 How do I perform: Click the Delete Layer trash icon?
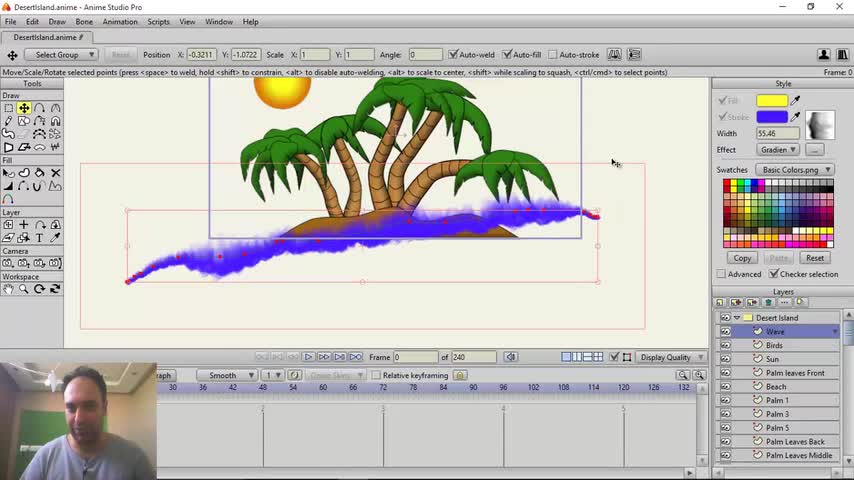point(768,302)
